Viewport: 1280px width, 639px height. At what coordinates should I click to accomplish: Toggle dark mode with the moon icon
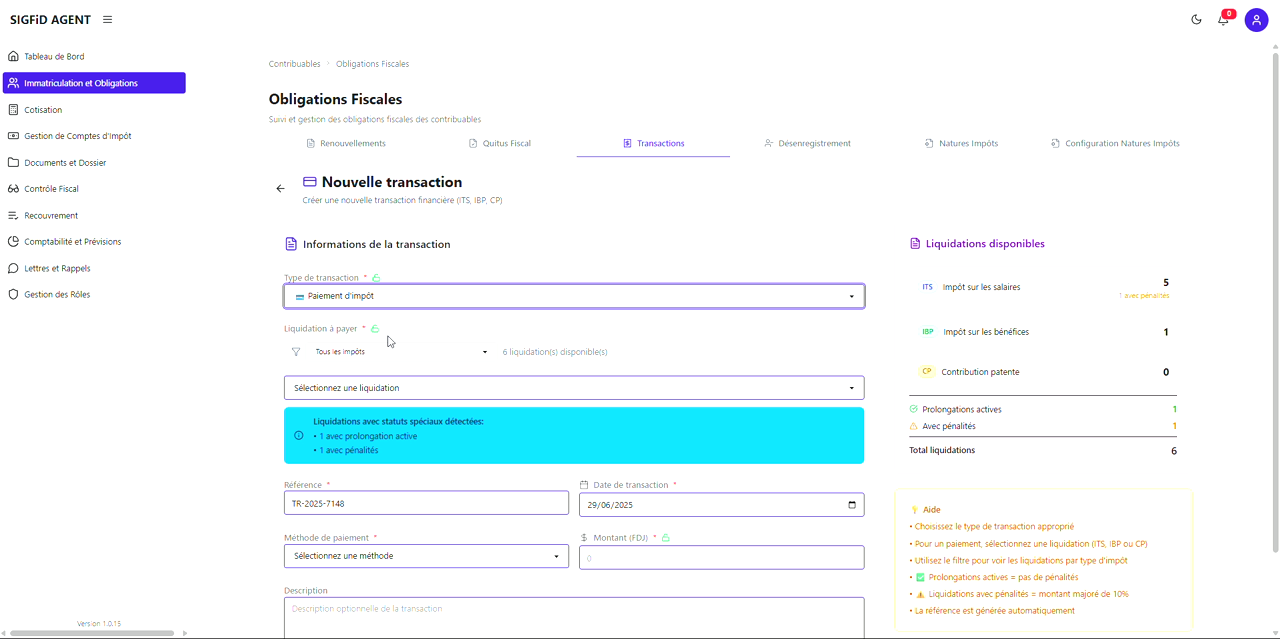[1196, 19]
